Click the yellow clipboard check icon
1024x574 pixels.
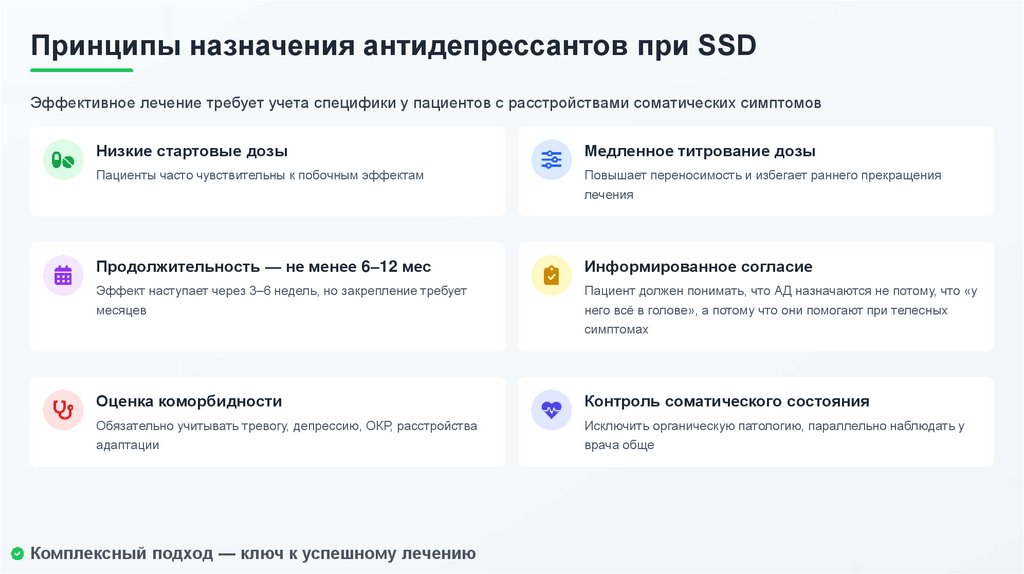click(x=551, y=275)
